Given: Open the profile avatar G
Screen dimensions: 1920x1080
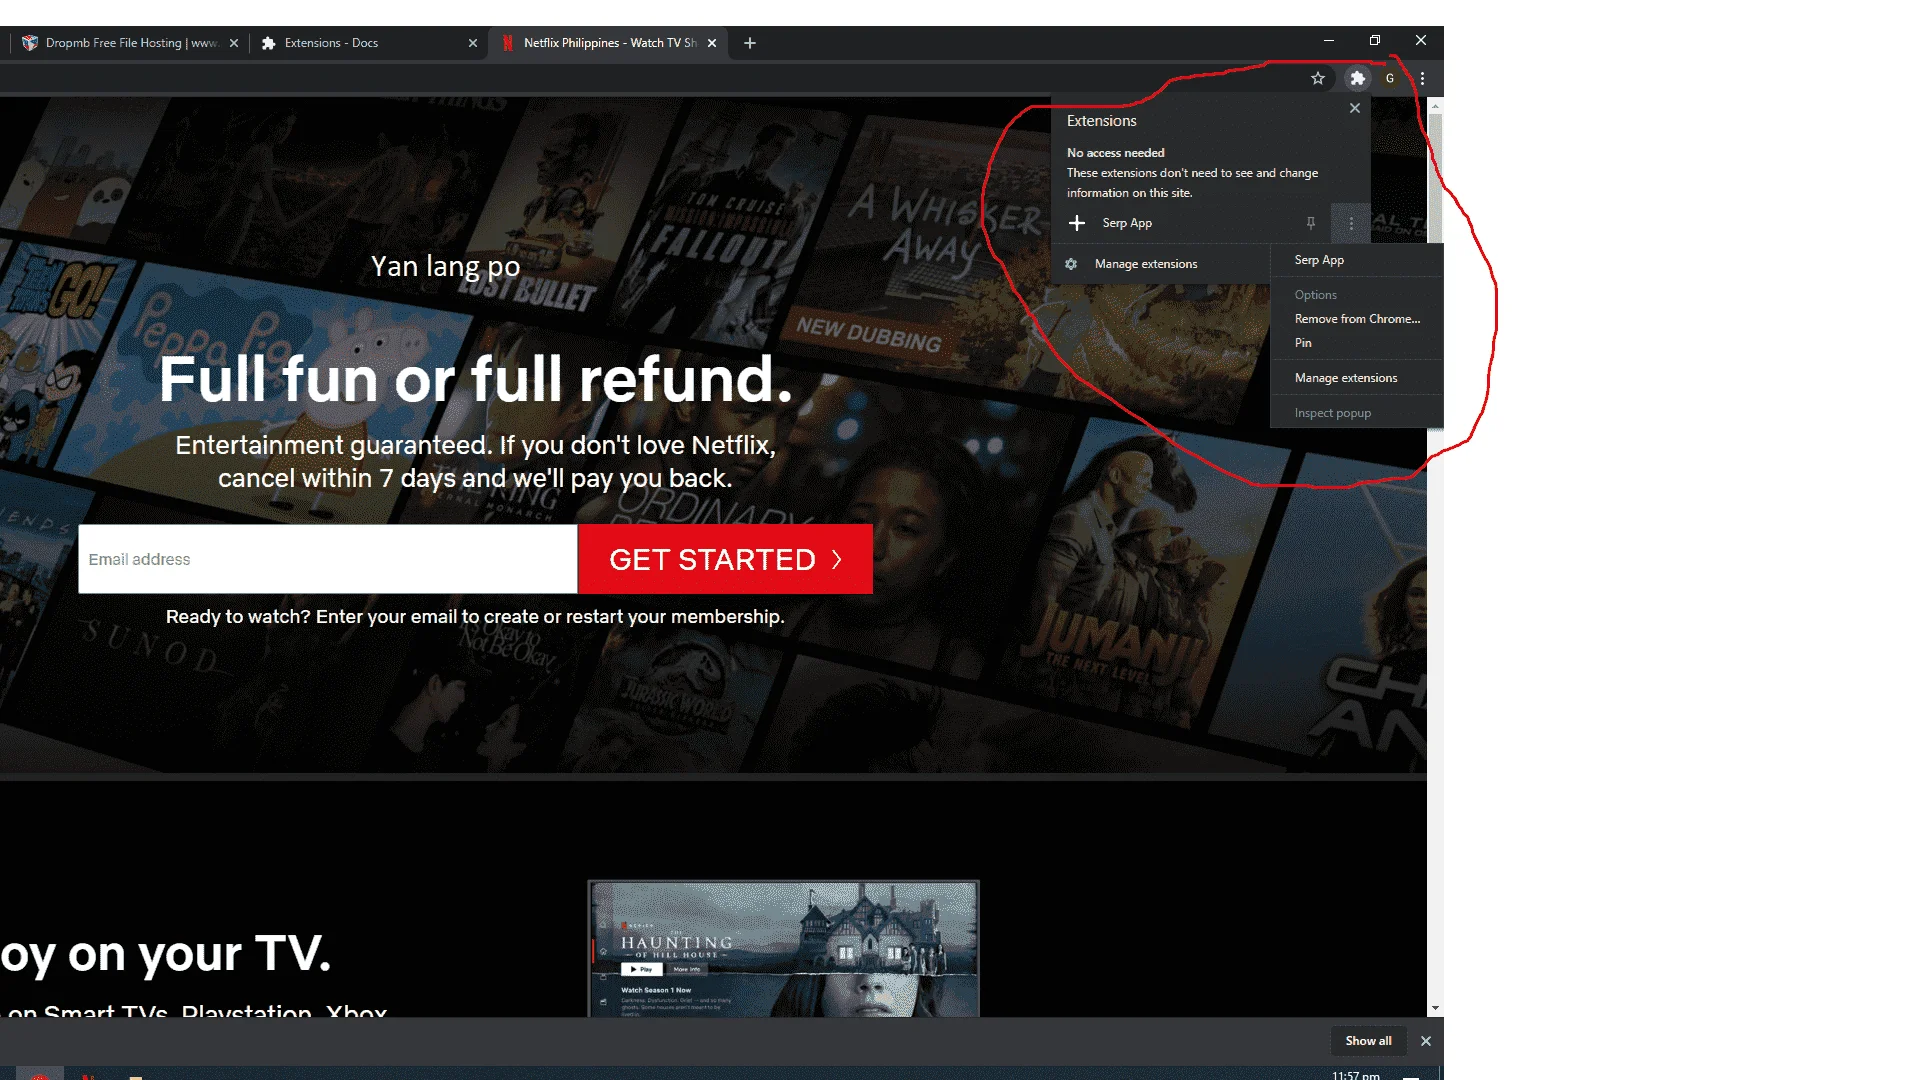Looking at the screenshot, I should [x=1390, y=78].
